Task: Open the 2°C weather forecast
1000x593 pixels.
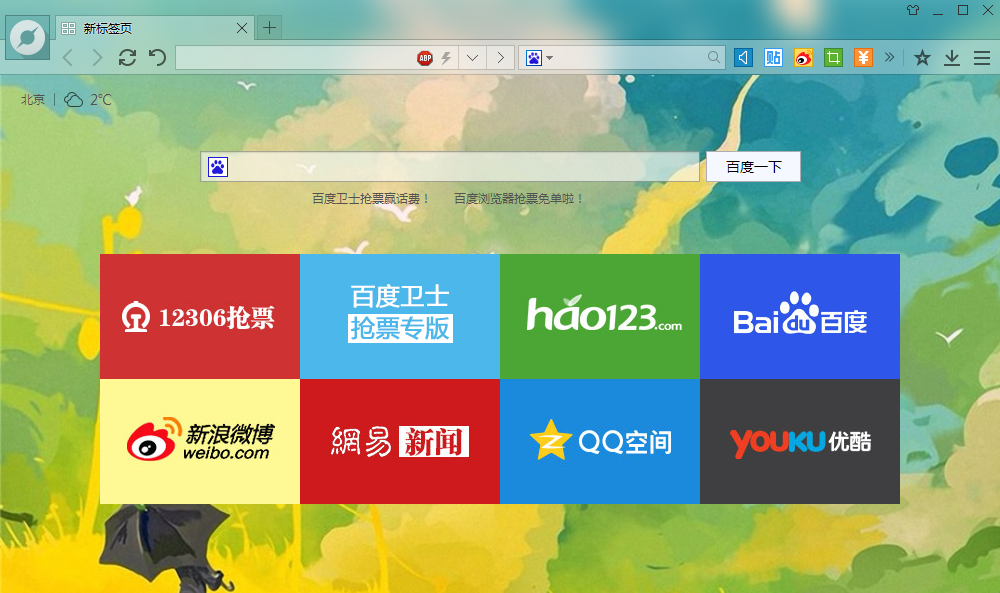Action: 101,99
